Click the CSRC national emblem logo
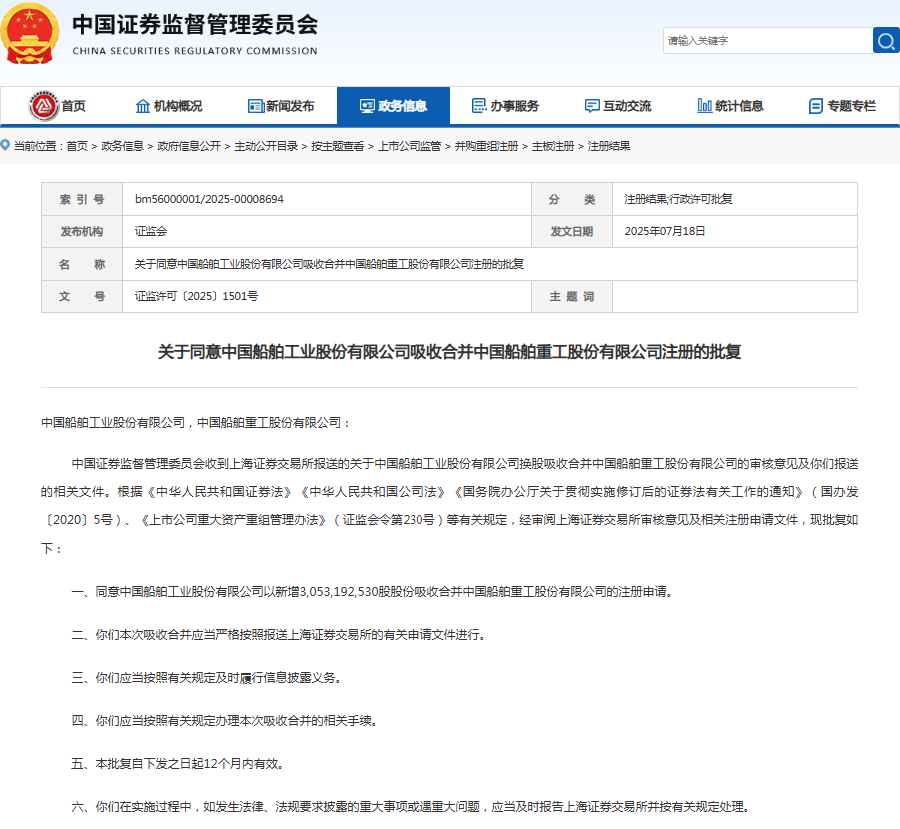This screenshot has height=829, width=900. coord(30,35)
